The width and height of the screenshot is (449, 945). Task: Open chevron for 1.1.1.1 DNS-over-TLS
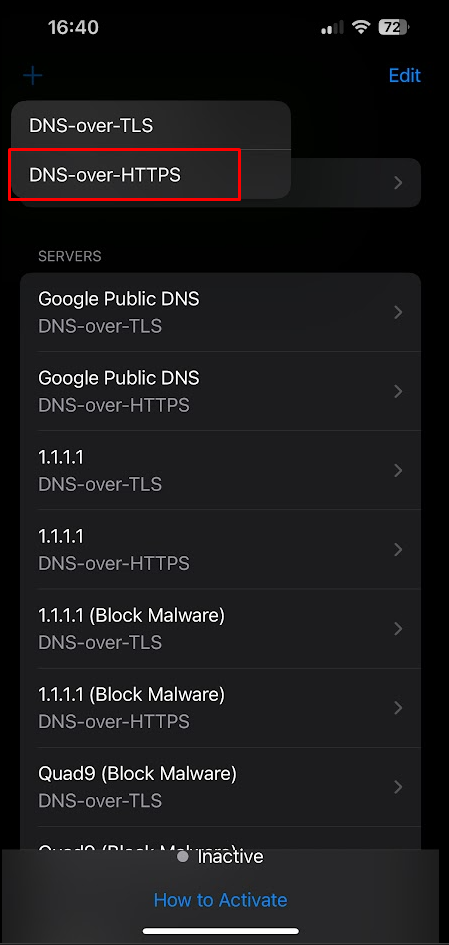(398, 470)
